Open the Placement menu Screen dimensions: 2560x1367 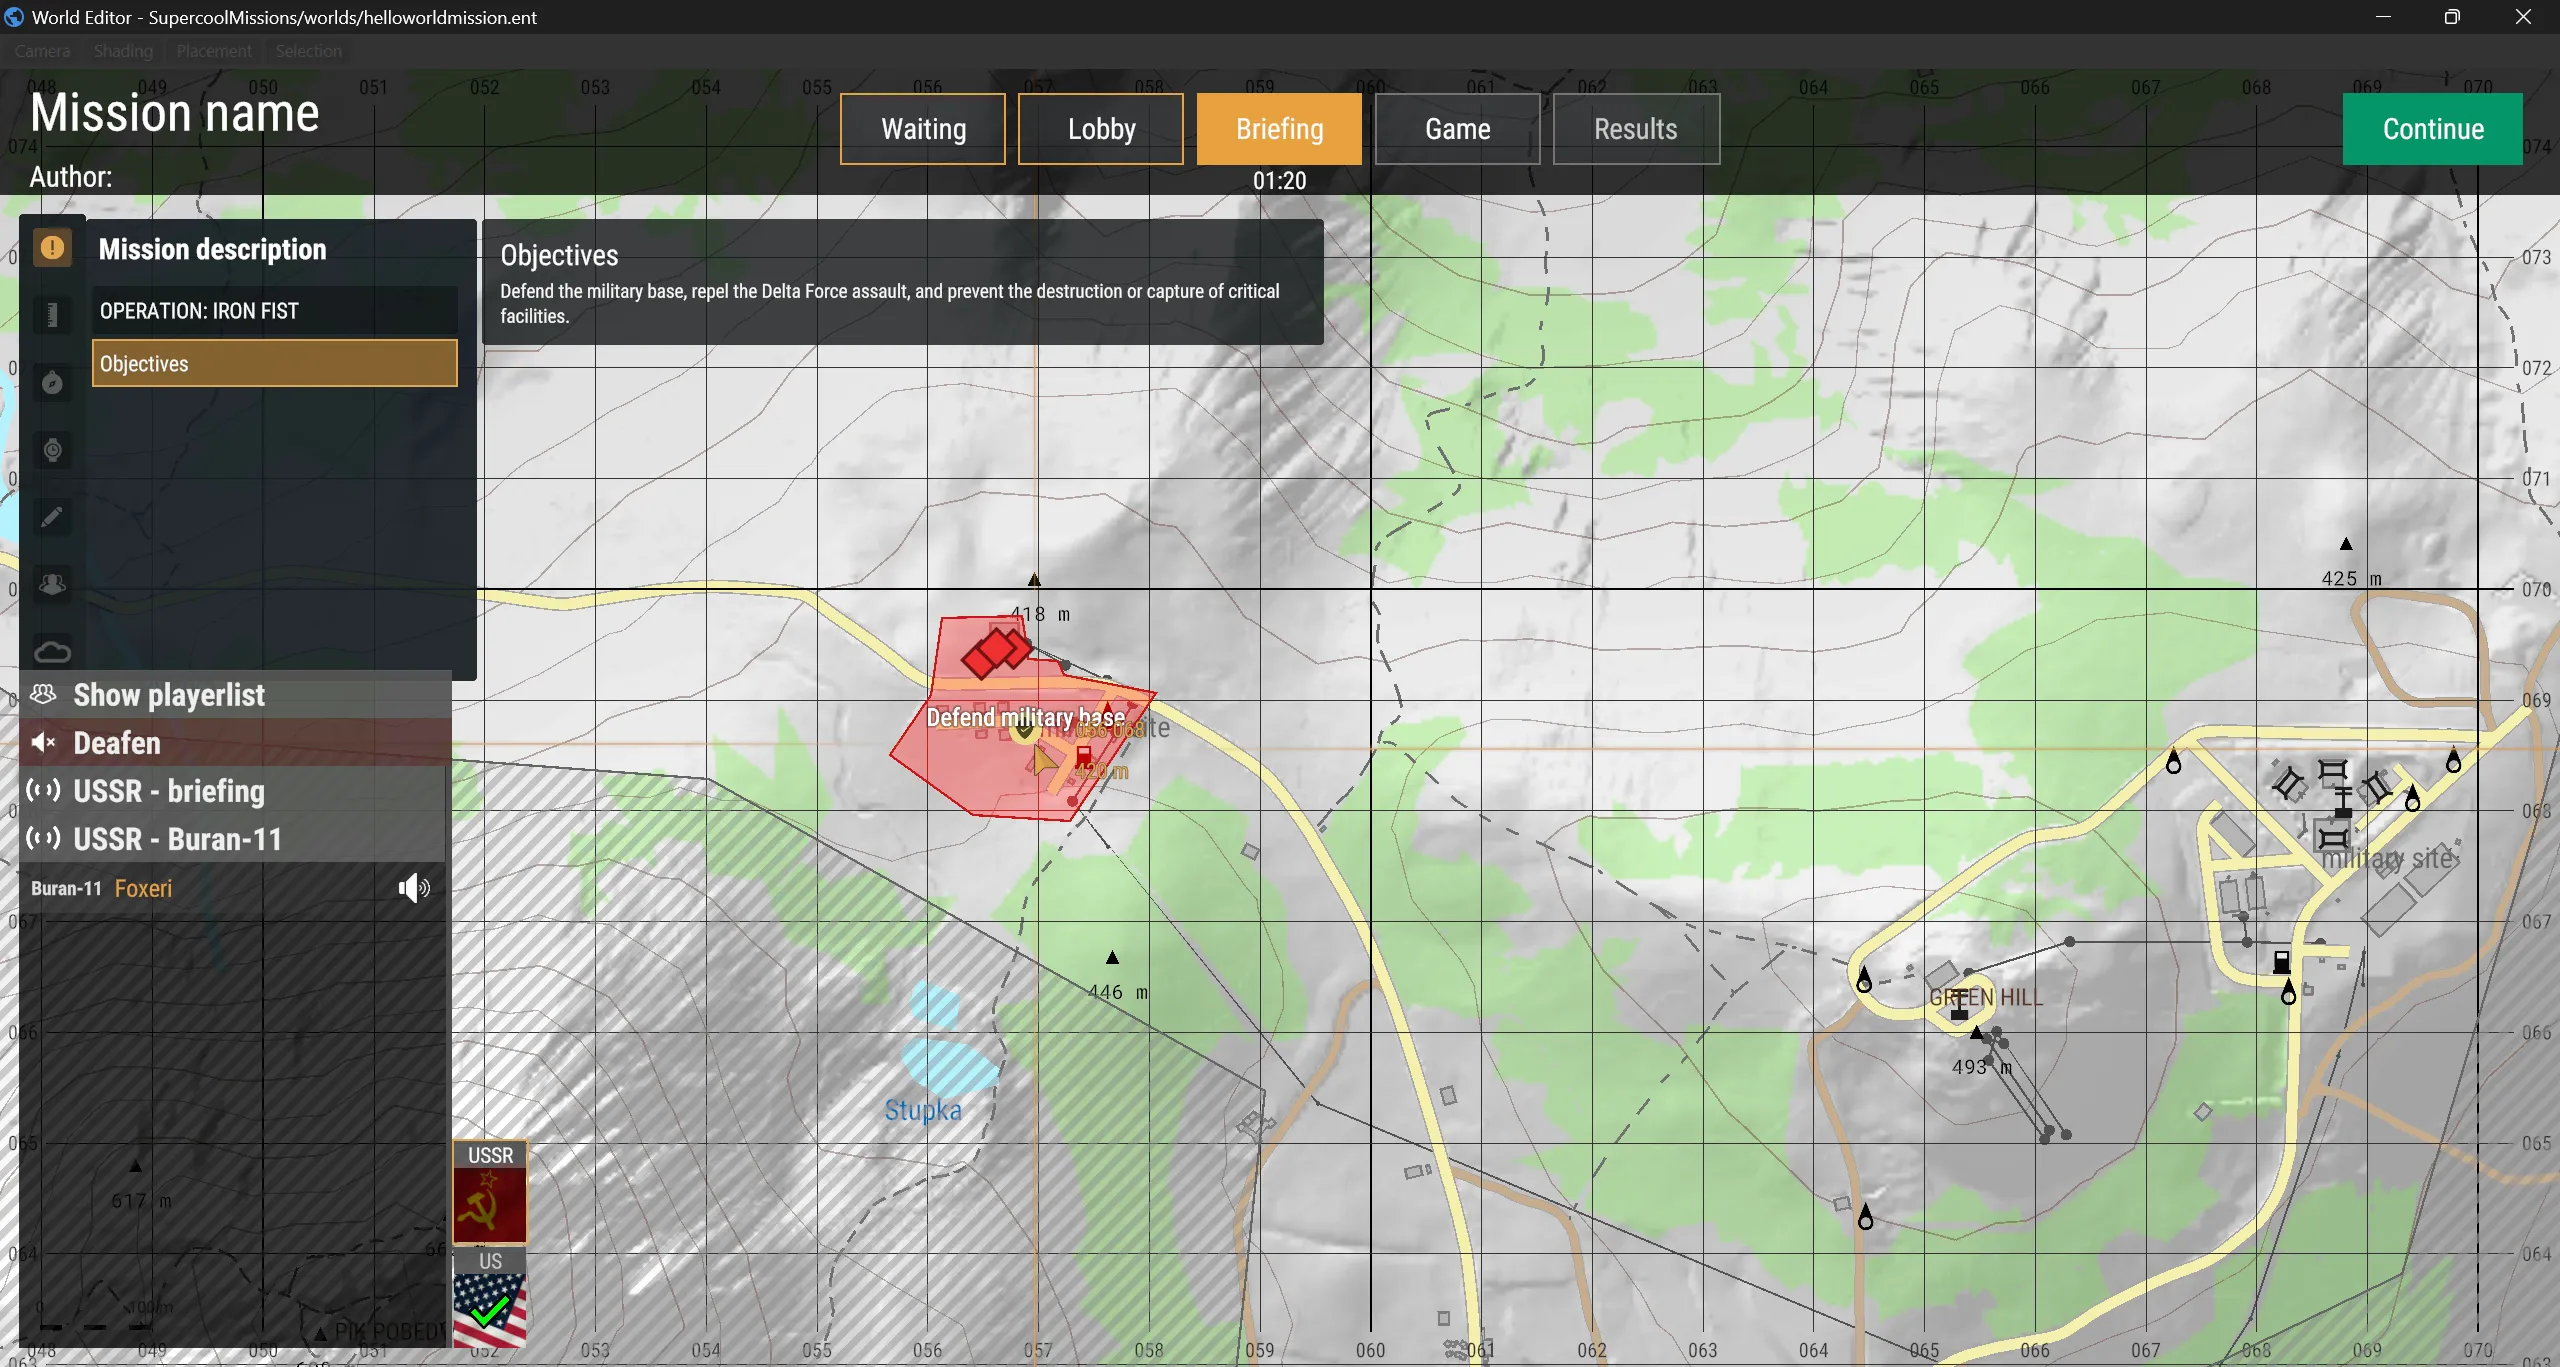pyautogui.click(x=214, y=51)
